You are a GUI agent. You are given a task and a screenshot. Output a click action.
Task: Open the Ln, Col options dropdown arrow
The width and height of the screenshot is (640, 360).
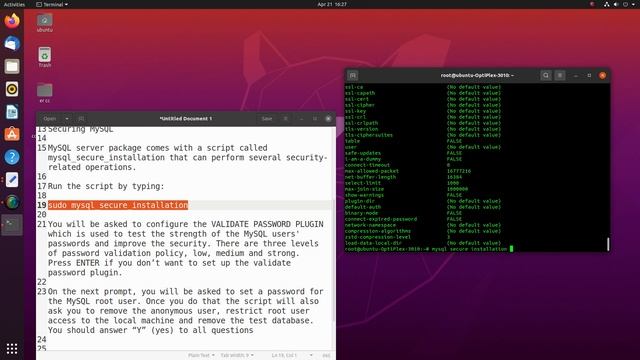(x=311, y=355)
